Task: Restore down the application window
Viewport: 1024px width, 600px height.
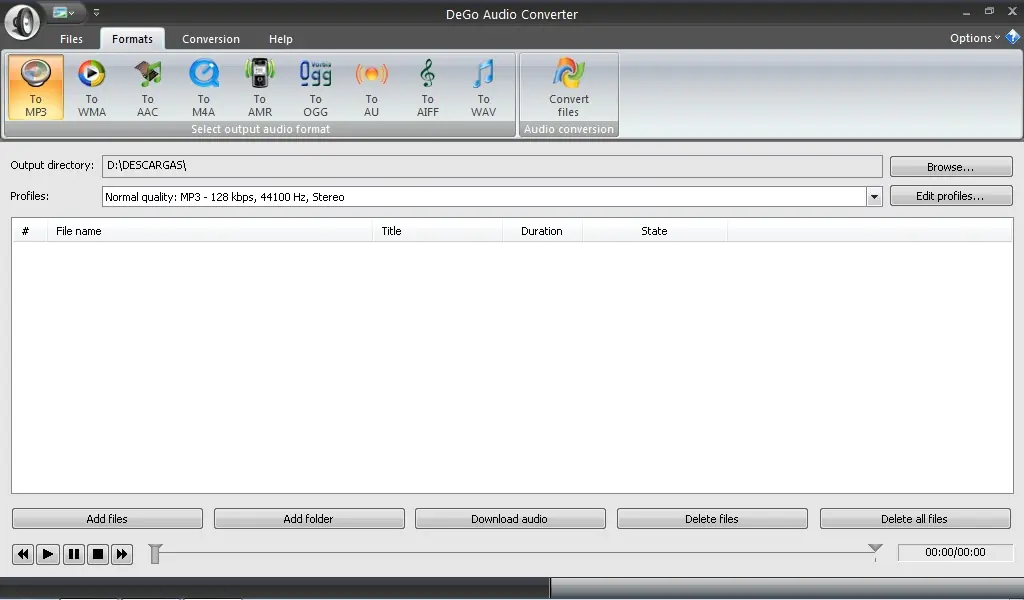Action: 989,12
